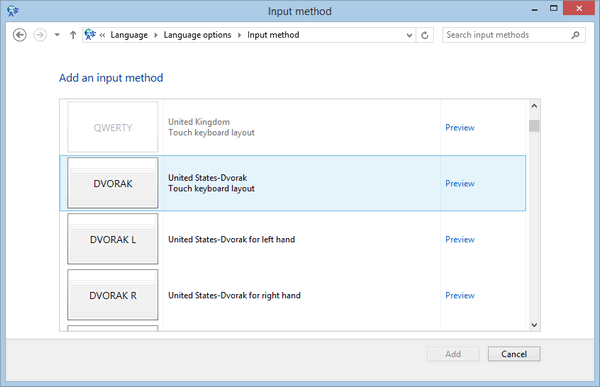Navigate to Language options breadcrumb

click(197, 35)
